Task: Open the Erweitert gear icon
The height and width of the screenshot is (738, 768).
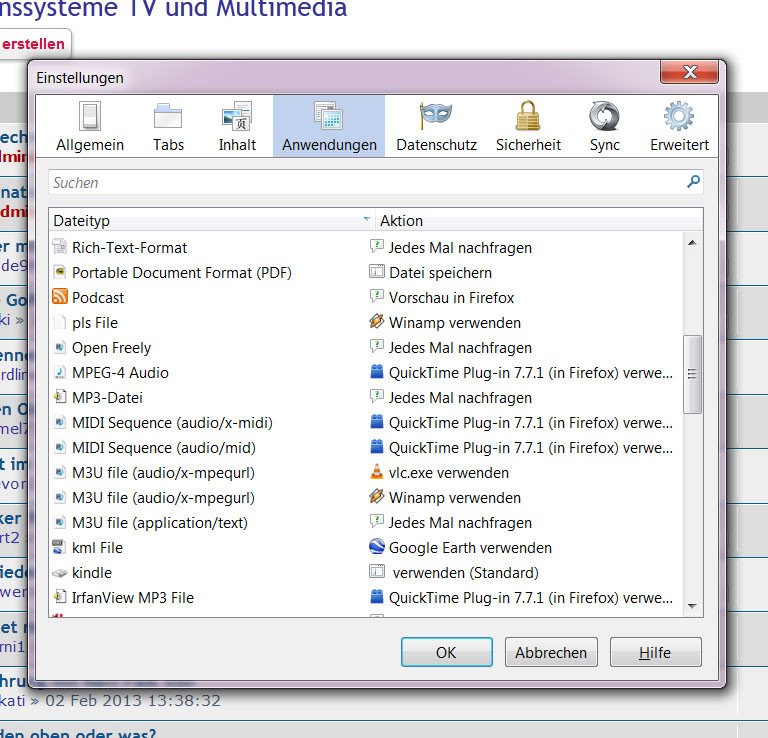Action: (679, 117)
